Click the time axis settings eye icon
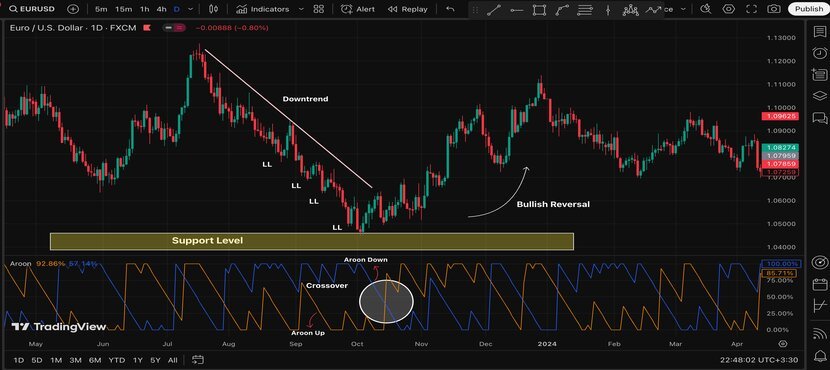Screen dimensions: 830x370 point(783,344)
